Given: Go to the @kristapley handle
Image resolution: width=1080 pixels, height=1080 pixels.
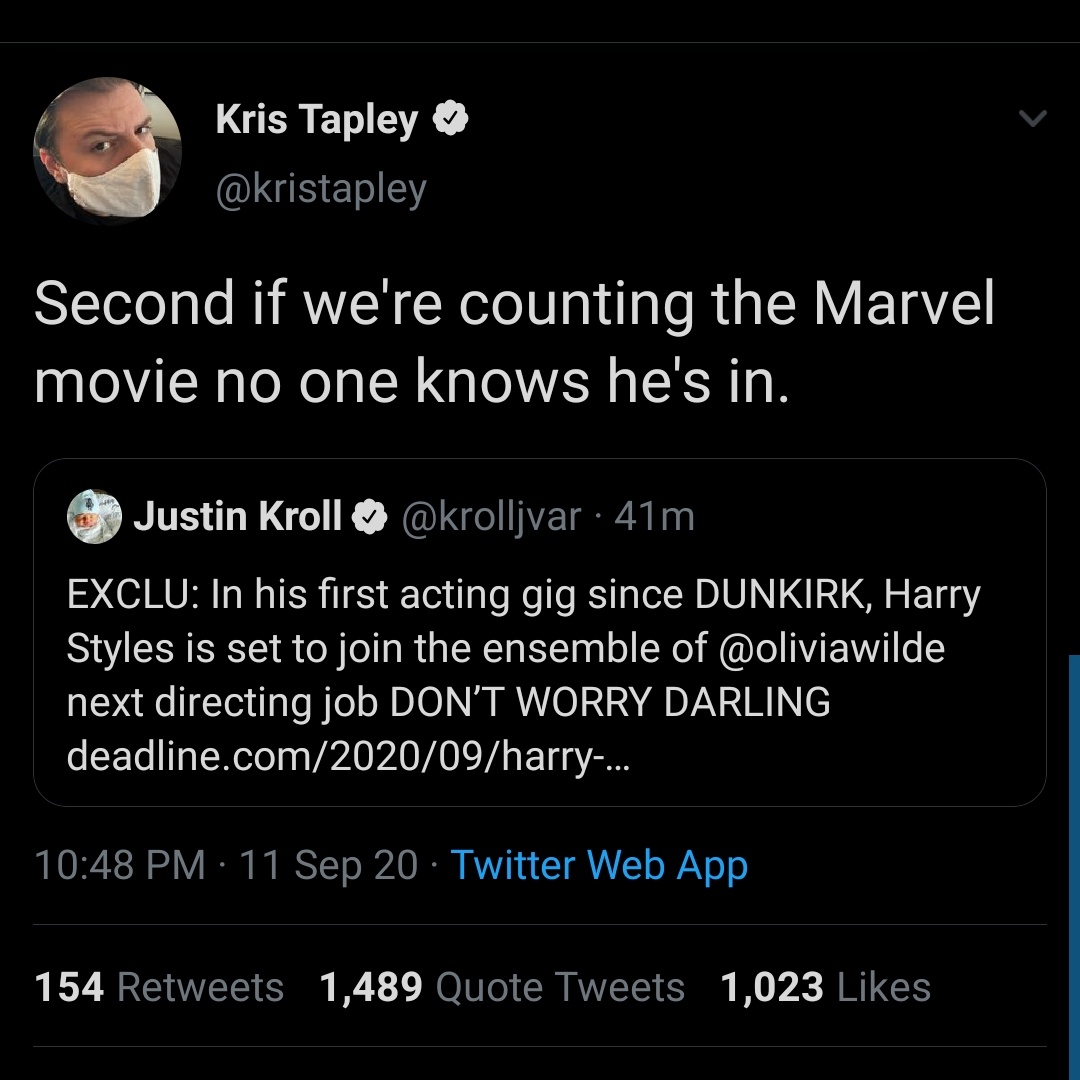Looking at the screenshot, I should (321, 188).
